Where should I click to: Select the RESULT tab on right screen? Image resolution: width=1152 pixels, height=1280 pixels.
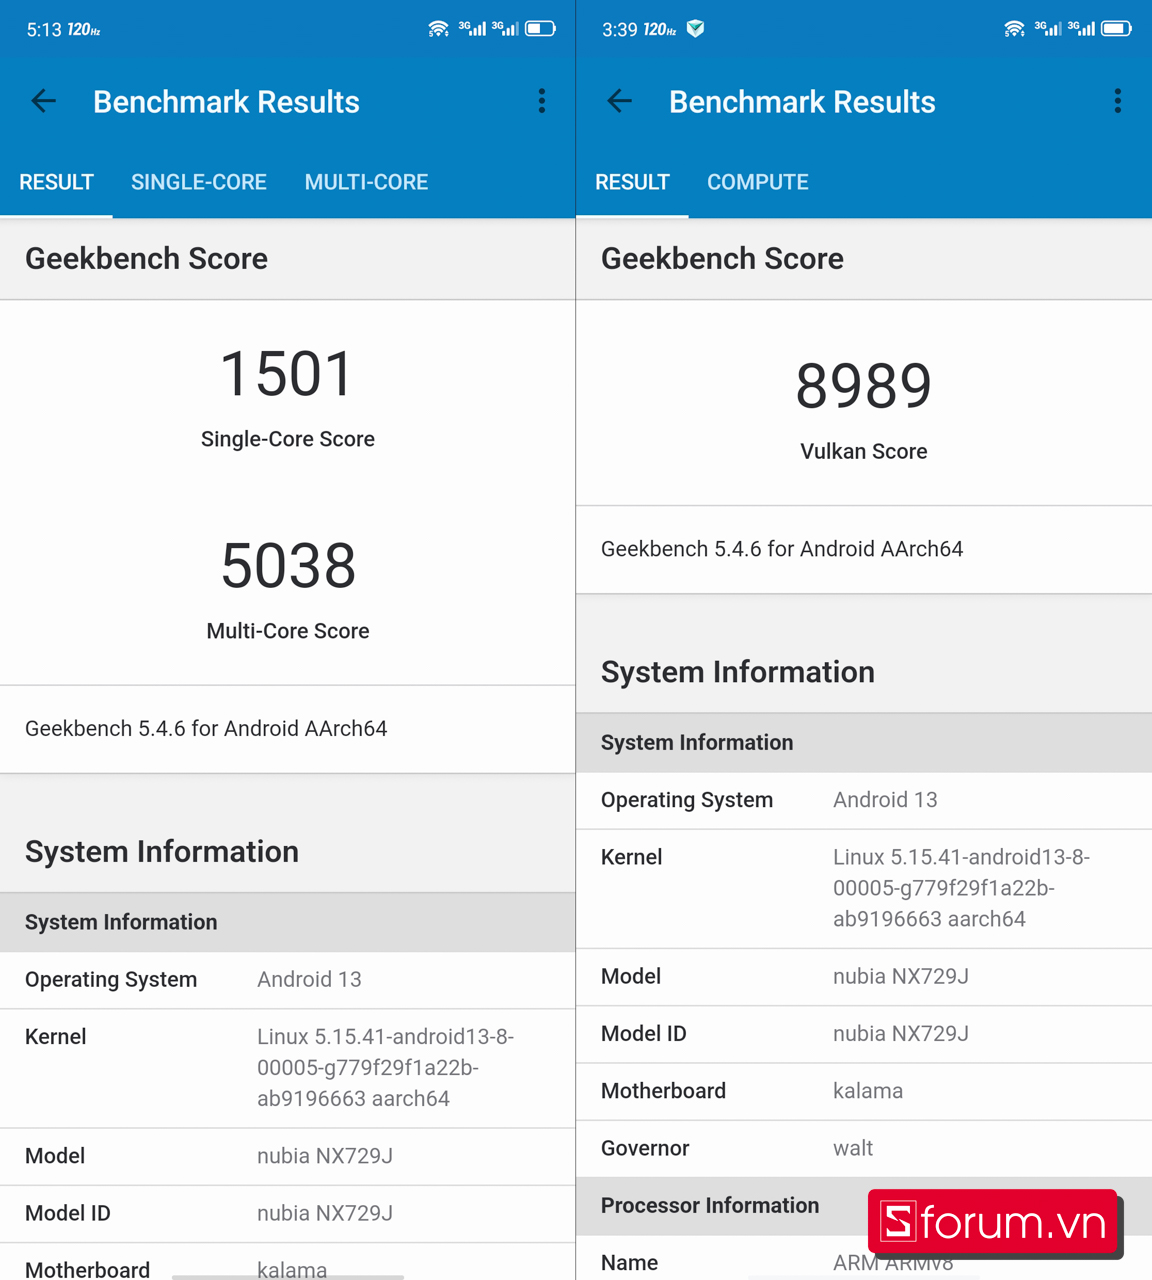click(x=632, y=182)
